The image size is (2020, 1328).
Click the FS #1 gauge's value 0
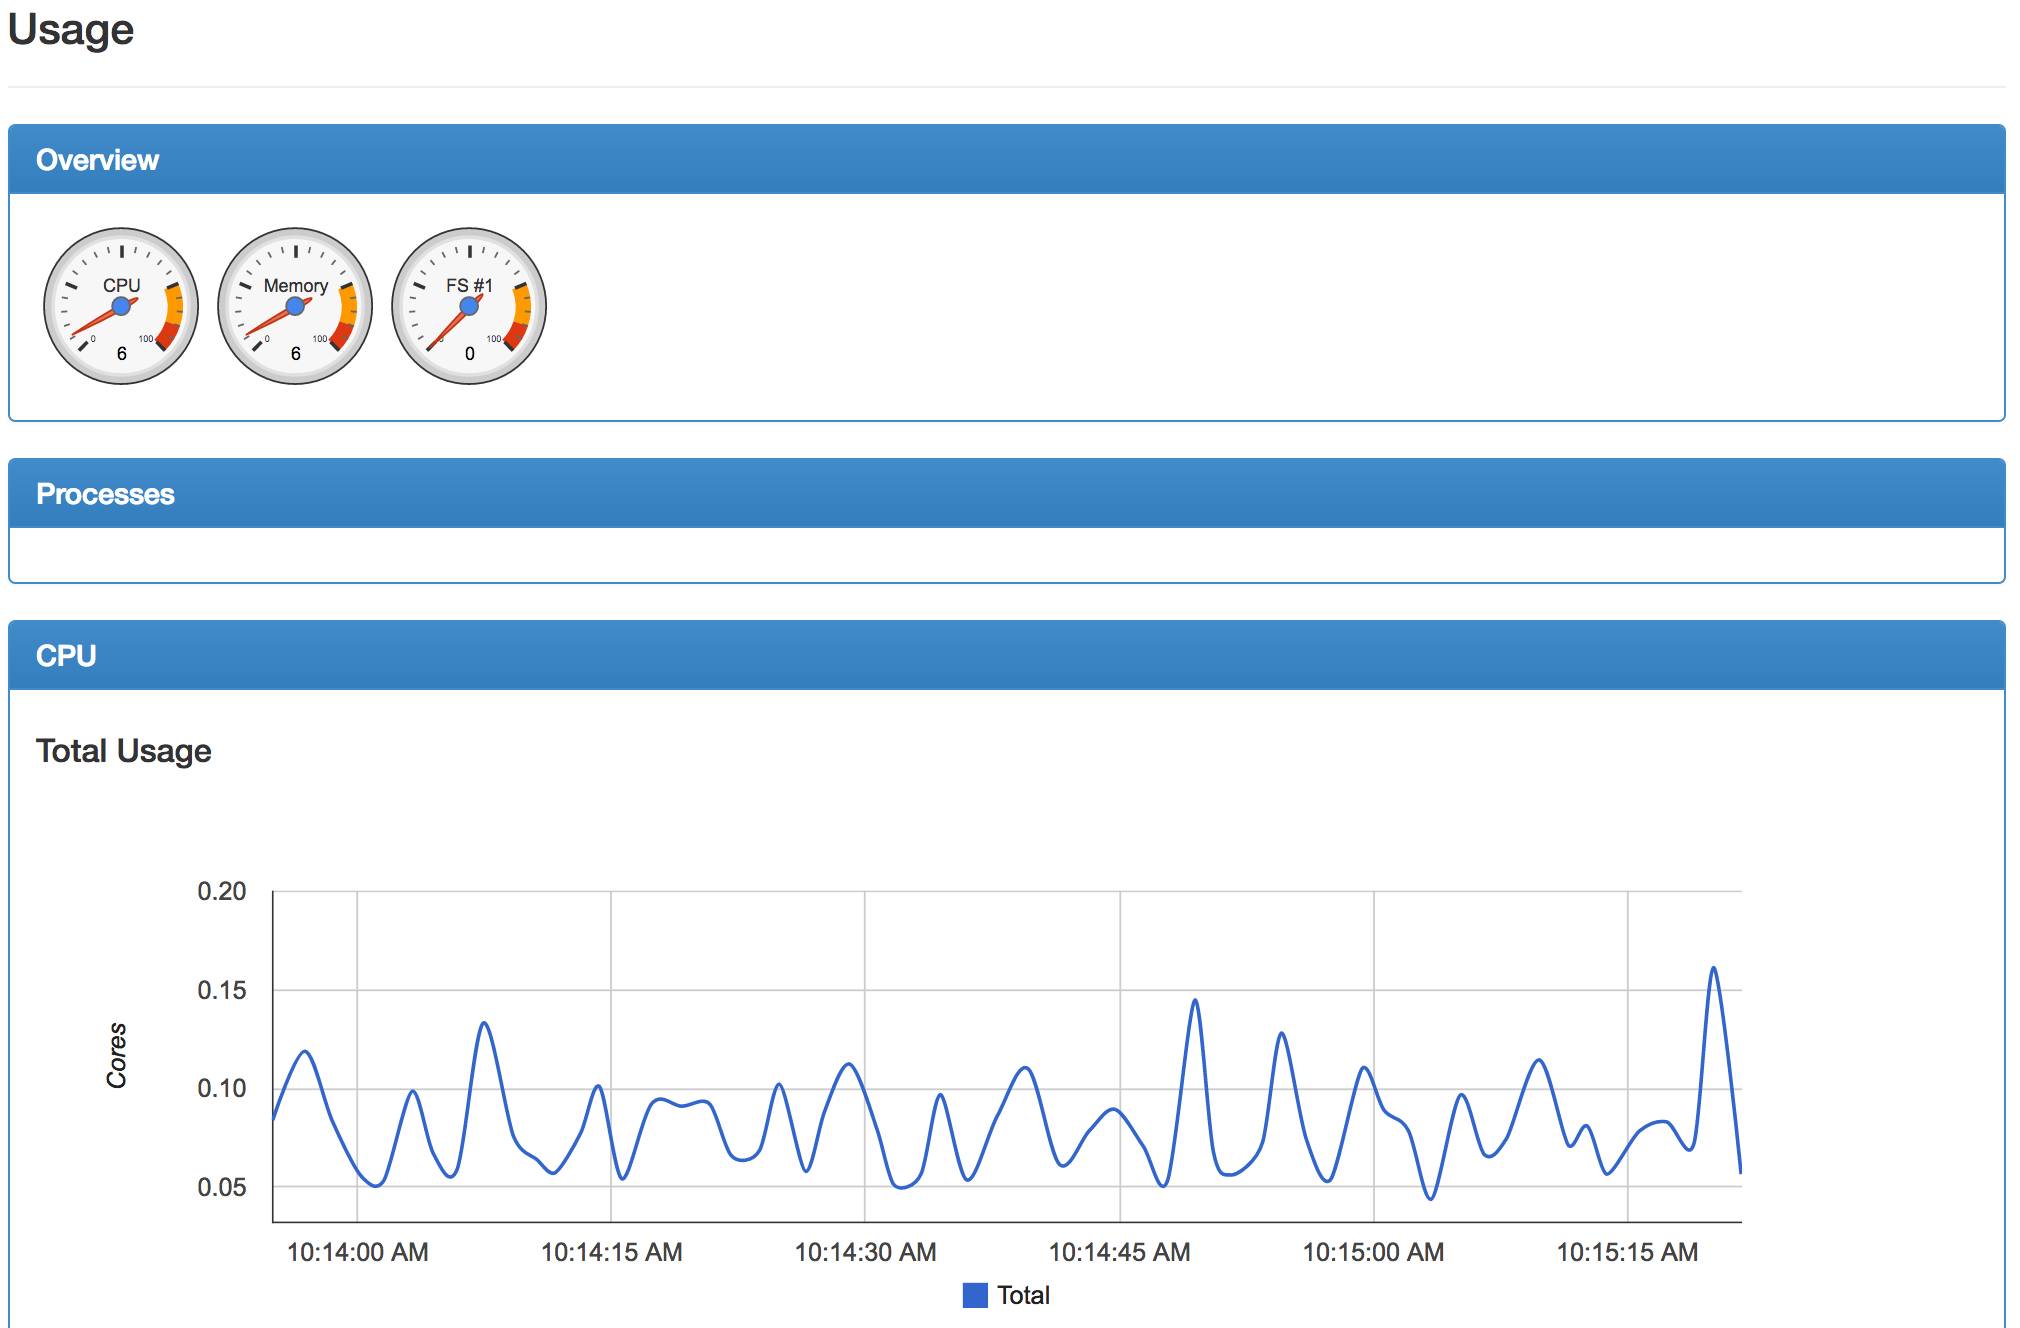click(x=469, y=353)
